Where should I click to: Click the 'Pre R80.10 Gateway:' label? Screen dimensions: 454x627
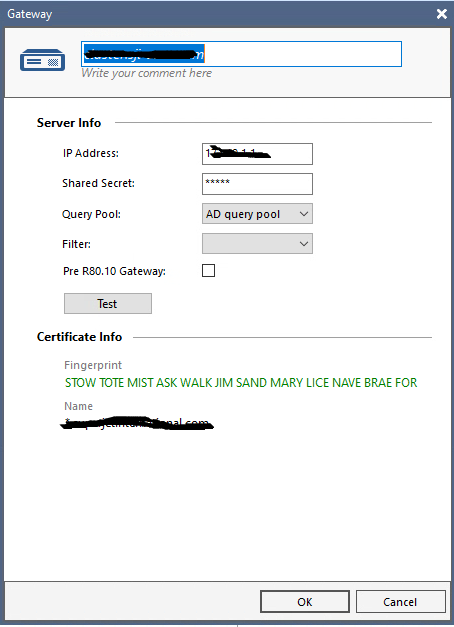click(114, 271)
